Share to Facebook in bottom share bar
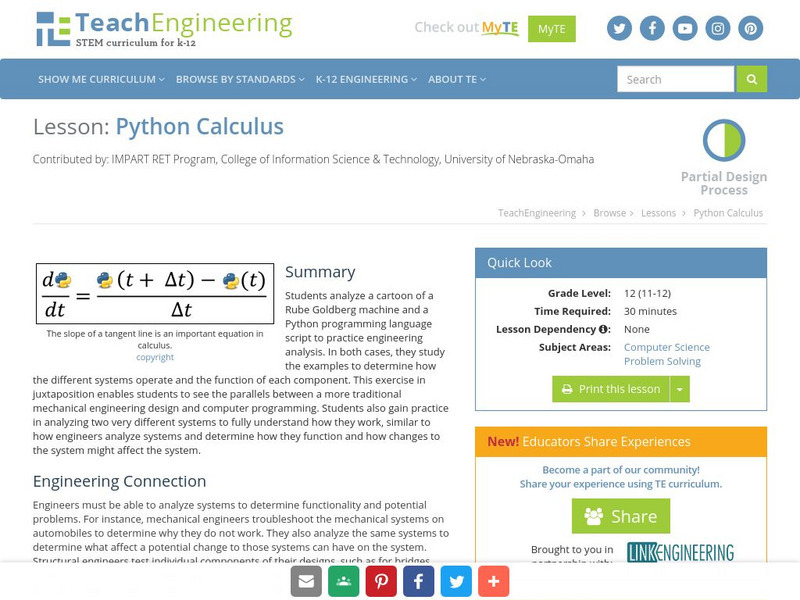 coord(418,581)
